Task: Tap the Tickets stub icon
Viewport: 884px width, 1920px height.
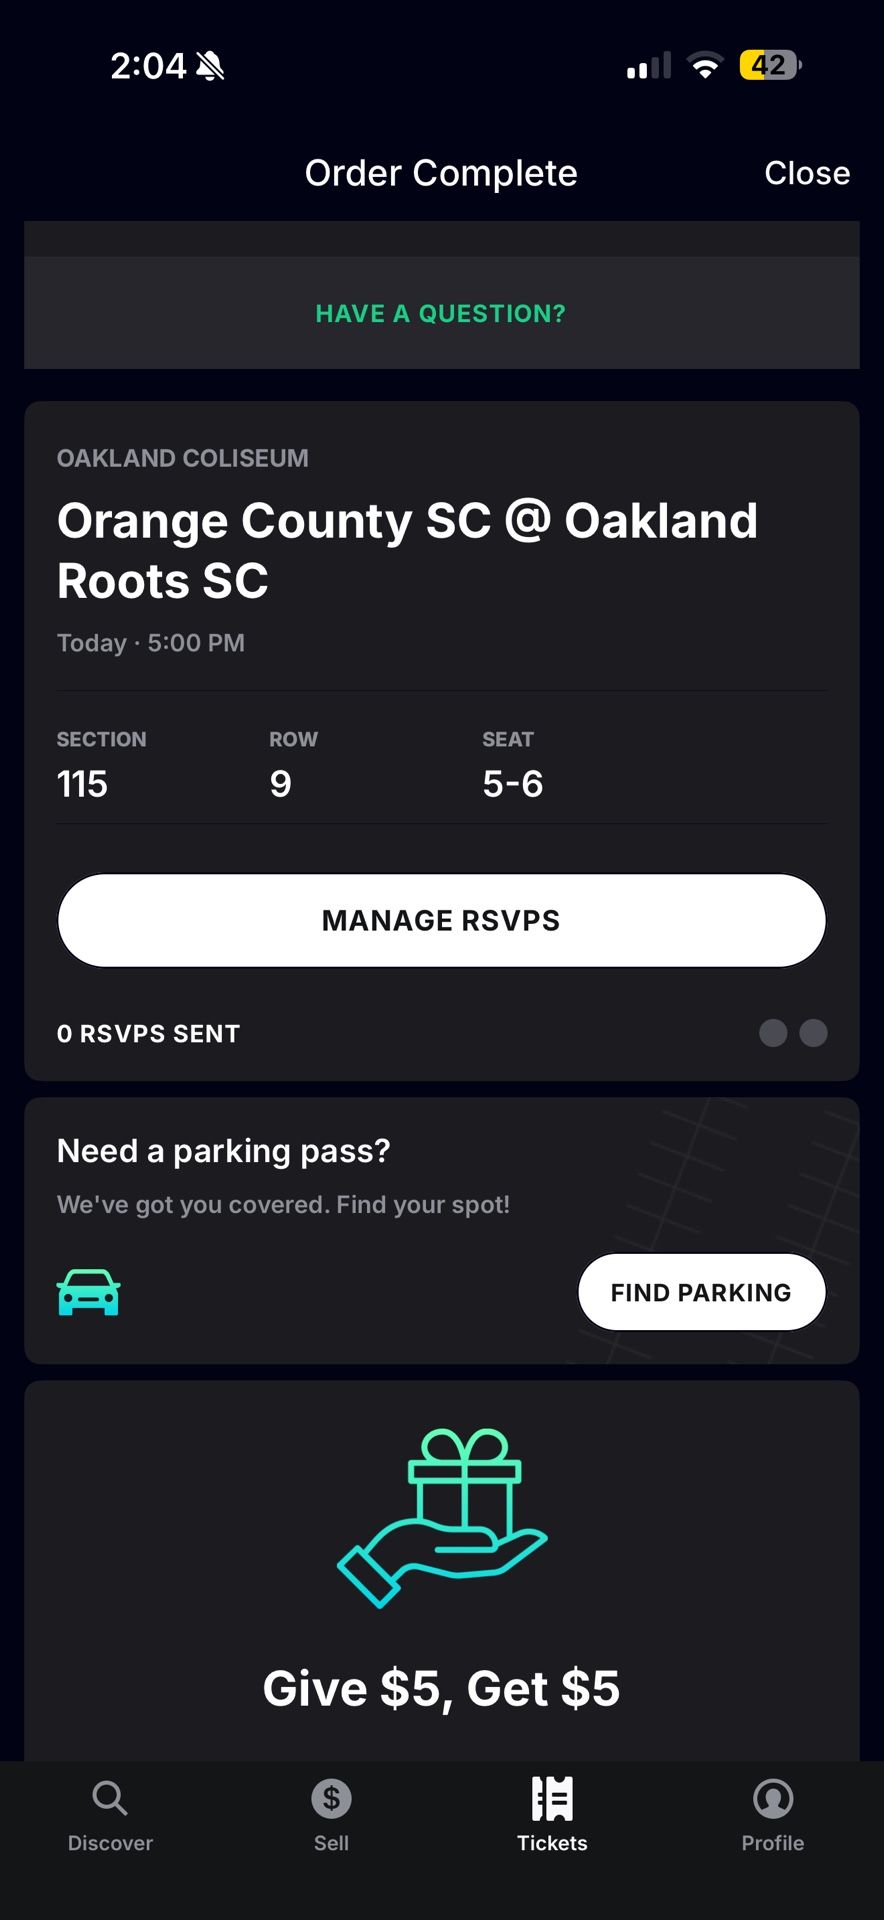Action: coord(552,1798)
